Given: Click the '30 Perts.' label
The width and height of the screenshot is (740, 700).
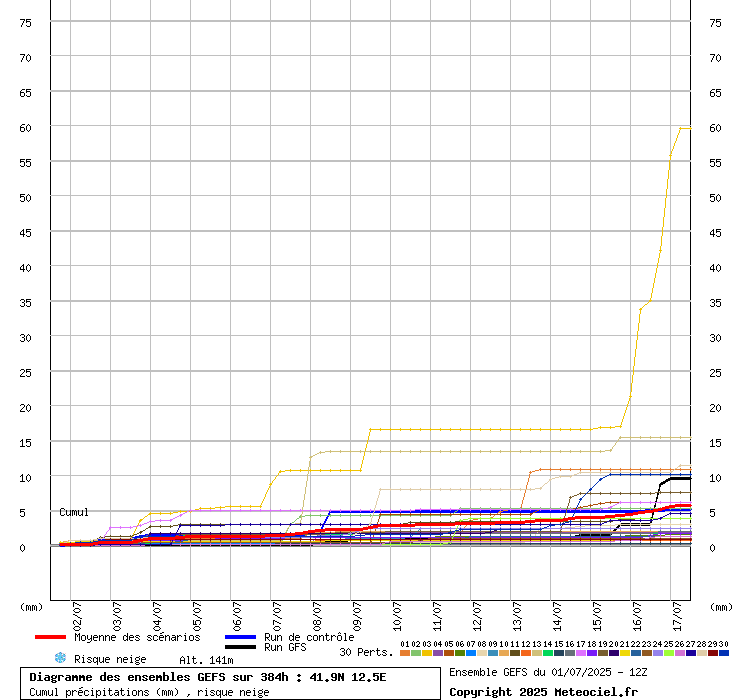Looking at the screenshot, I should tap(366, 652).
